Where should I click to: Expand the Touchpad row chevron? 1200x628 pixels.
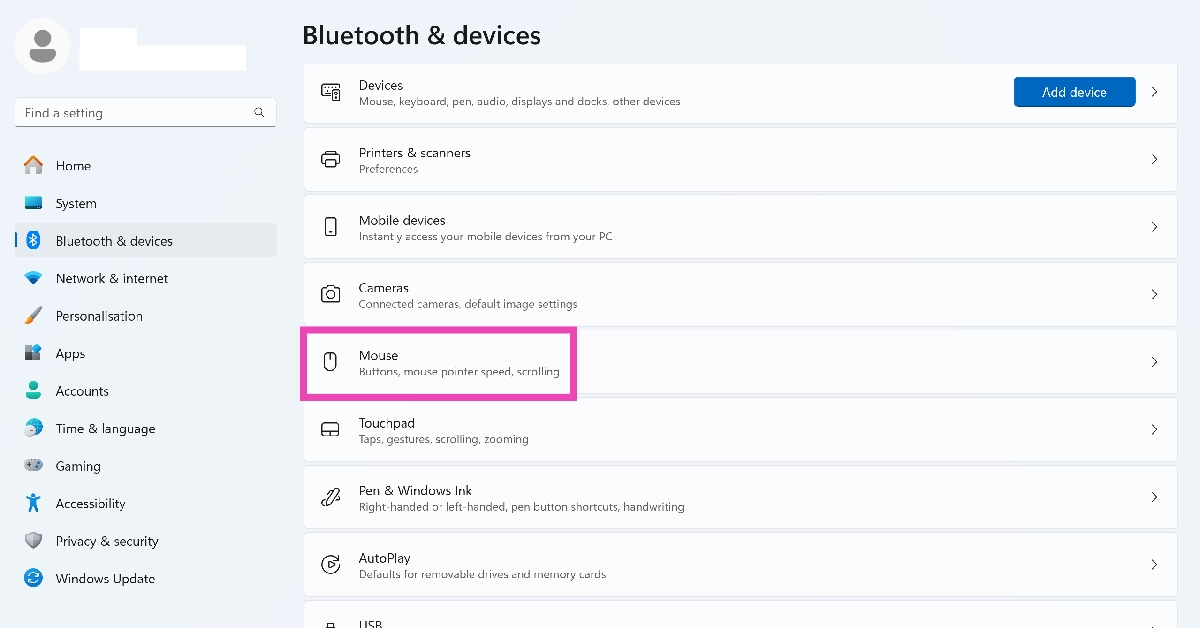click(1154, 430)
